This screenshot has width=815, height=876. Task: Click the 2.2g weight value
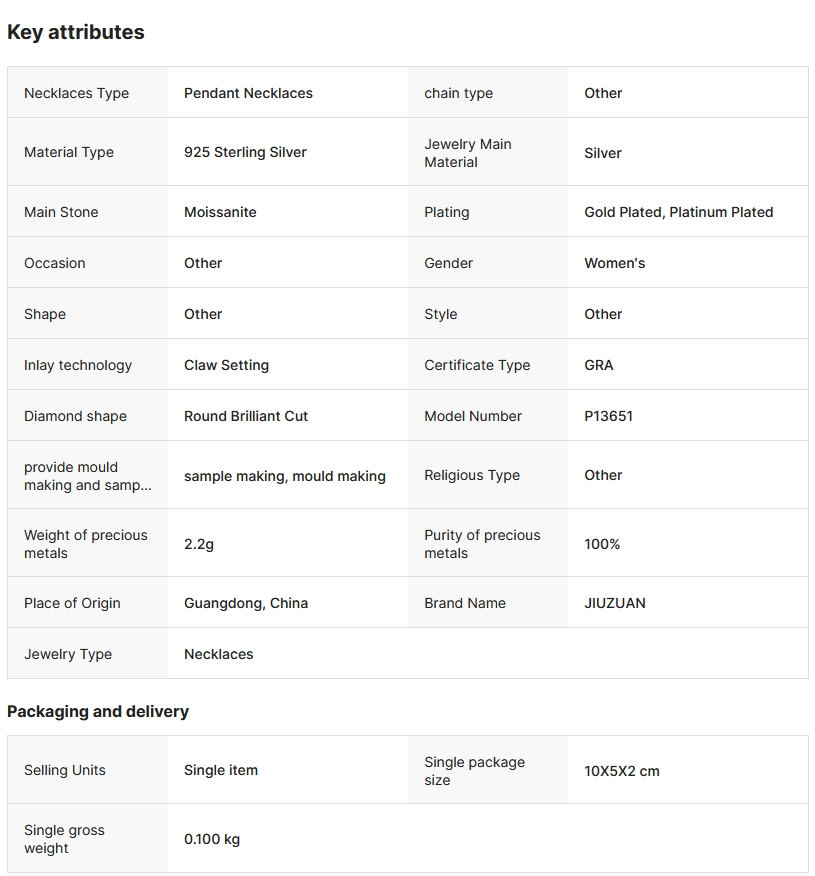tap(198, 544)
